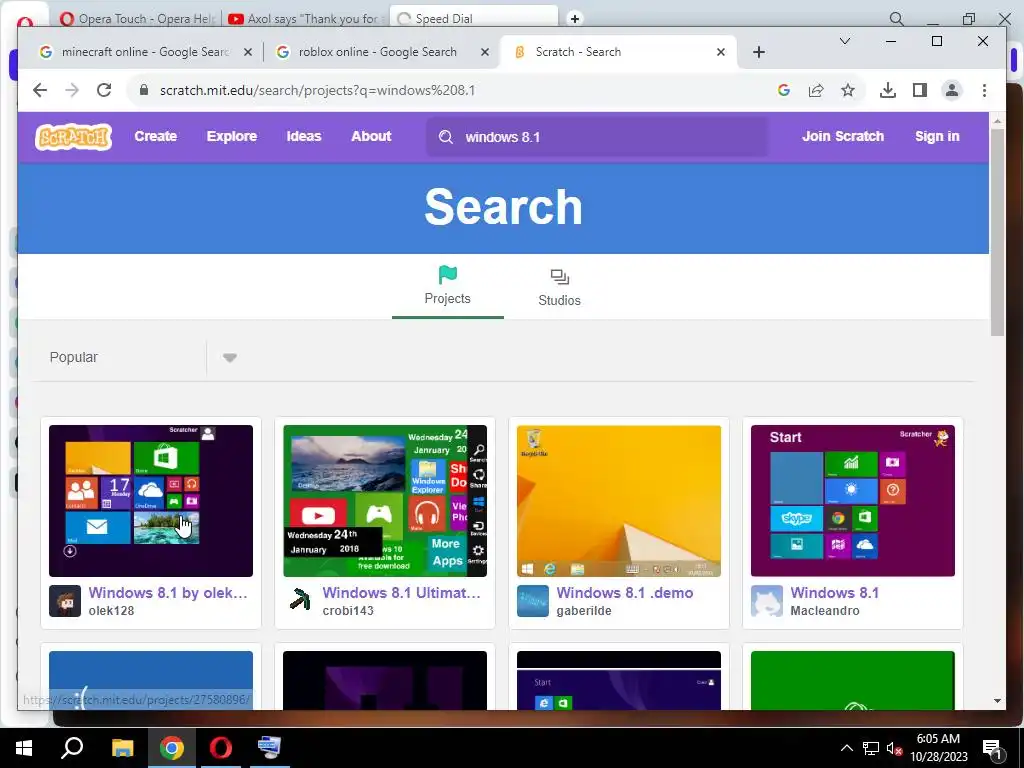Select Speed Dial tab in Opera window
Image resolution: width=1024 pixels, height=768 pixels.
(473, 18)
